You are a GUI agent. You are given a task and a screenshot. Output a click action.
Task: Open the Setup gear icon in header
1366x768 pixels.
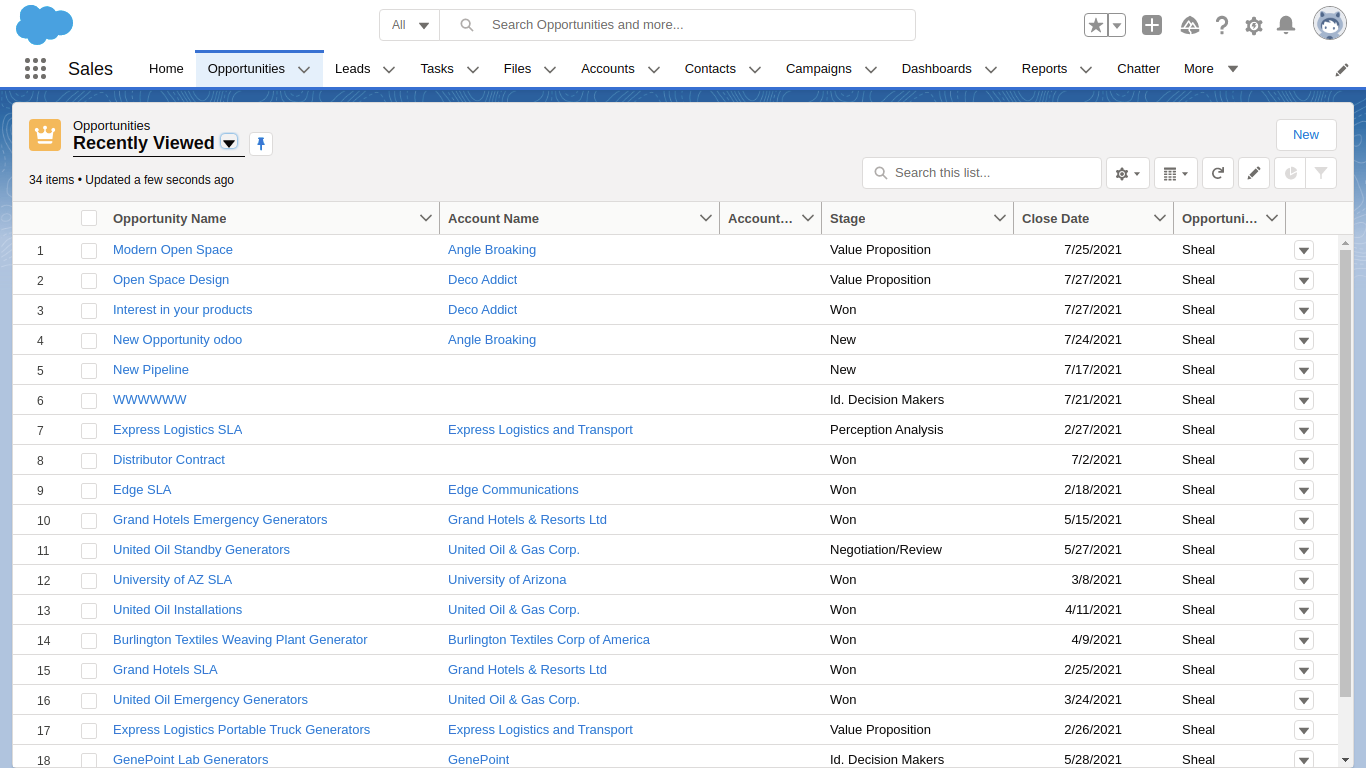click(1254, 25)
